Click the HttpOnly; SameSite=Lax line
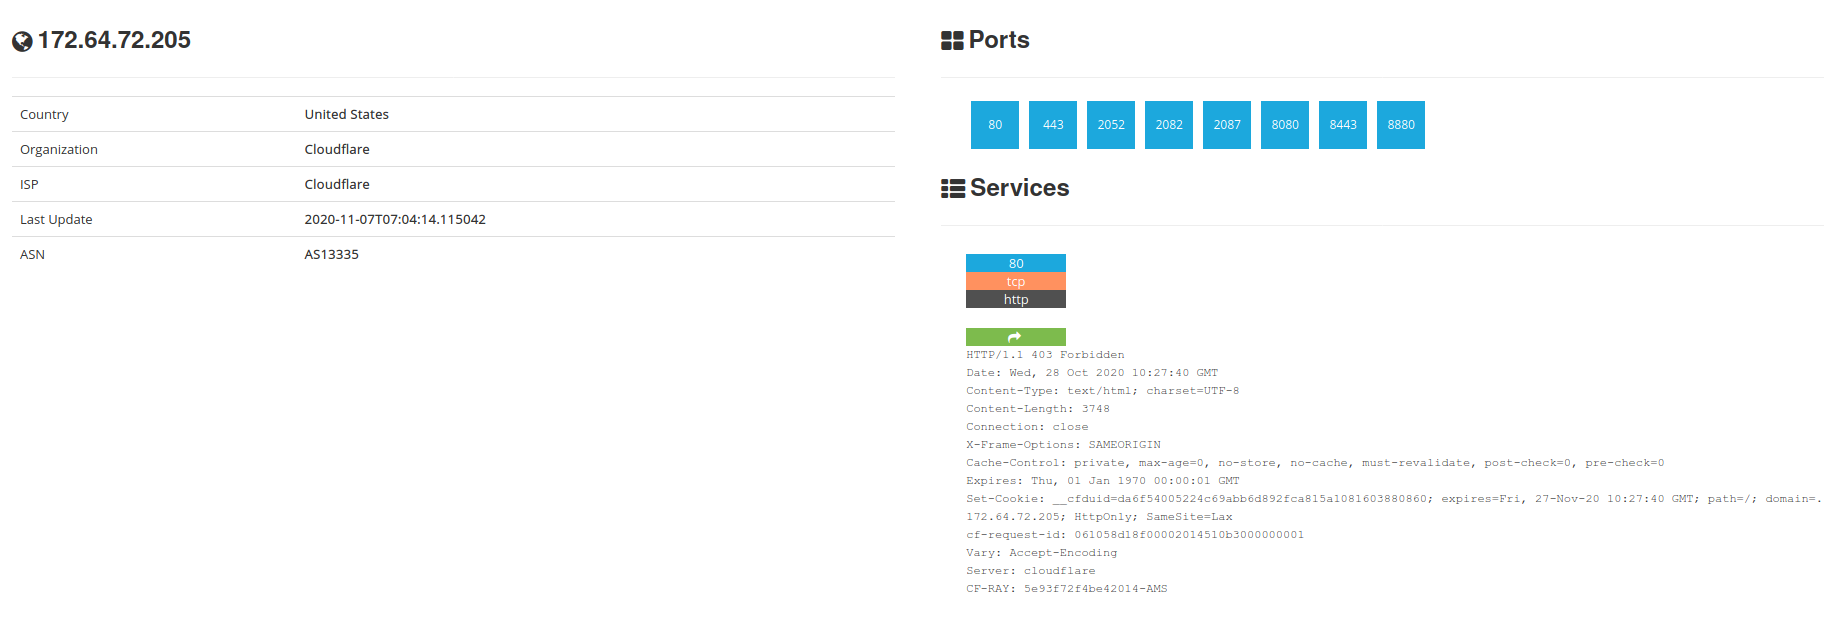The height and width of the screenshot is (626, 1843). pyautogui.click(x=1099, y=517)
